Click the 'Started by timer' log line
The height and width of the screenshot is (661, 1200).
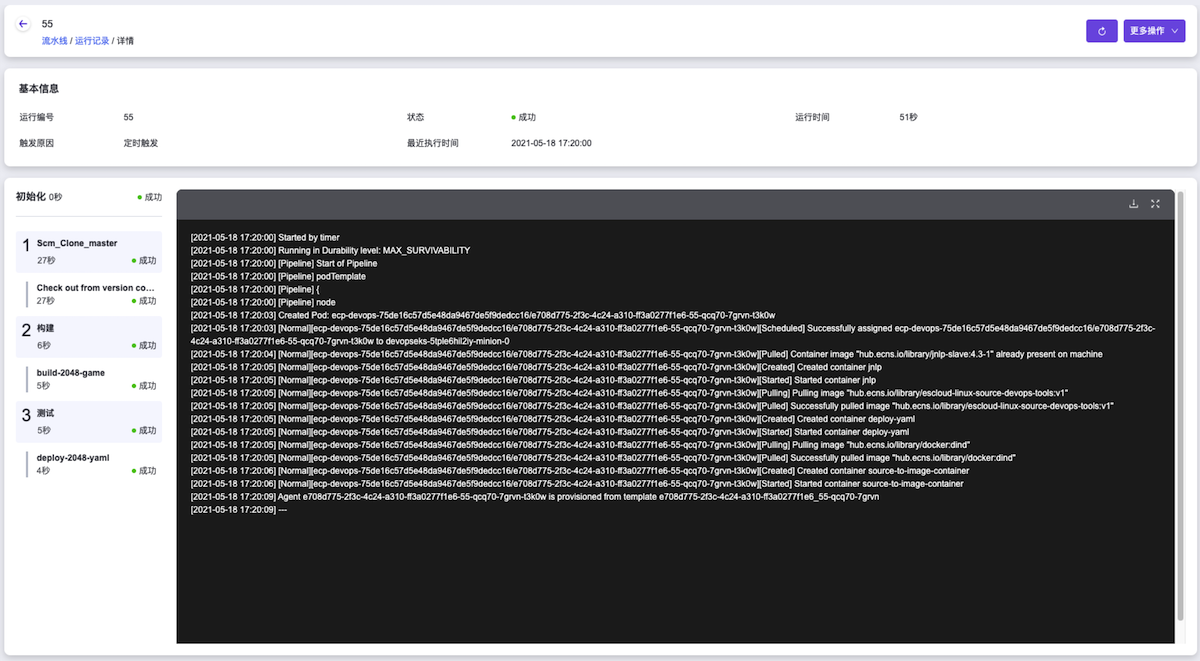click(x=265, y=237)
